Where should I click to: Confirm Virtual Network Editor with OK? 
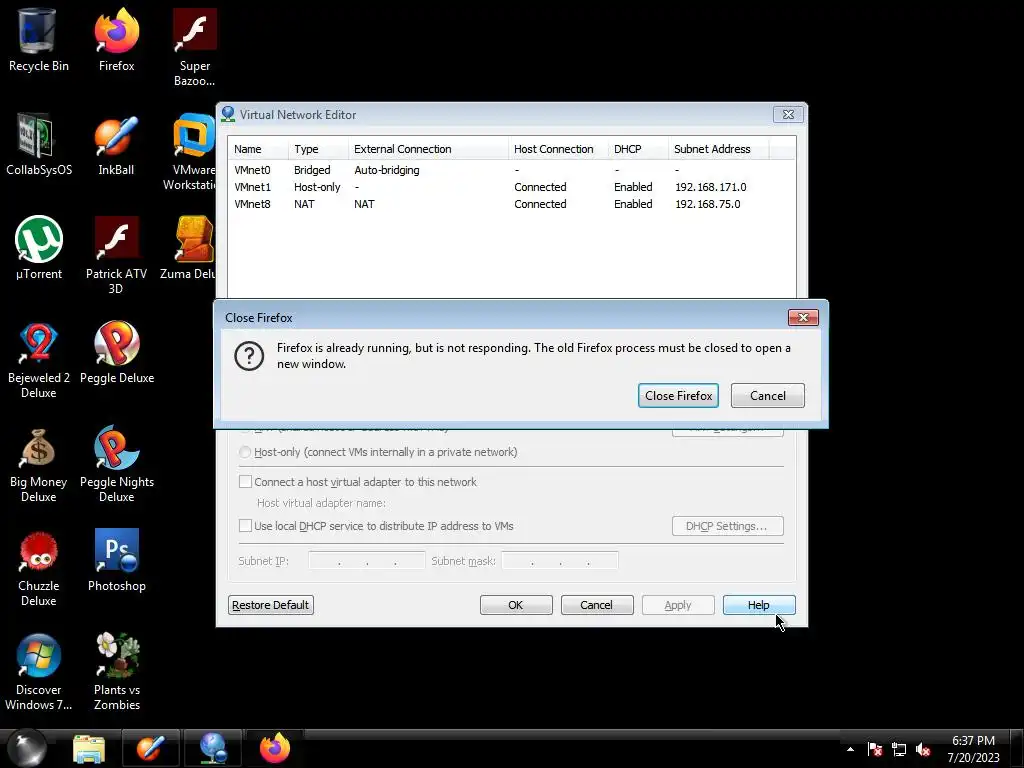[516, 605]
